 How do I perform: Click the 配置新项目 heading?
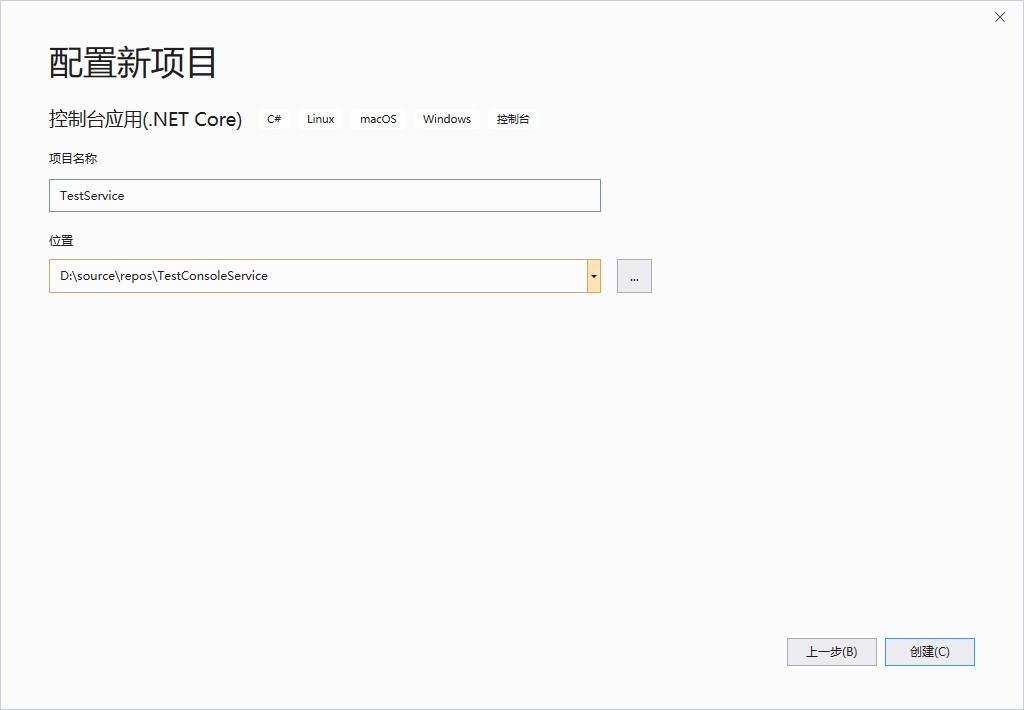[133, 63]
